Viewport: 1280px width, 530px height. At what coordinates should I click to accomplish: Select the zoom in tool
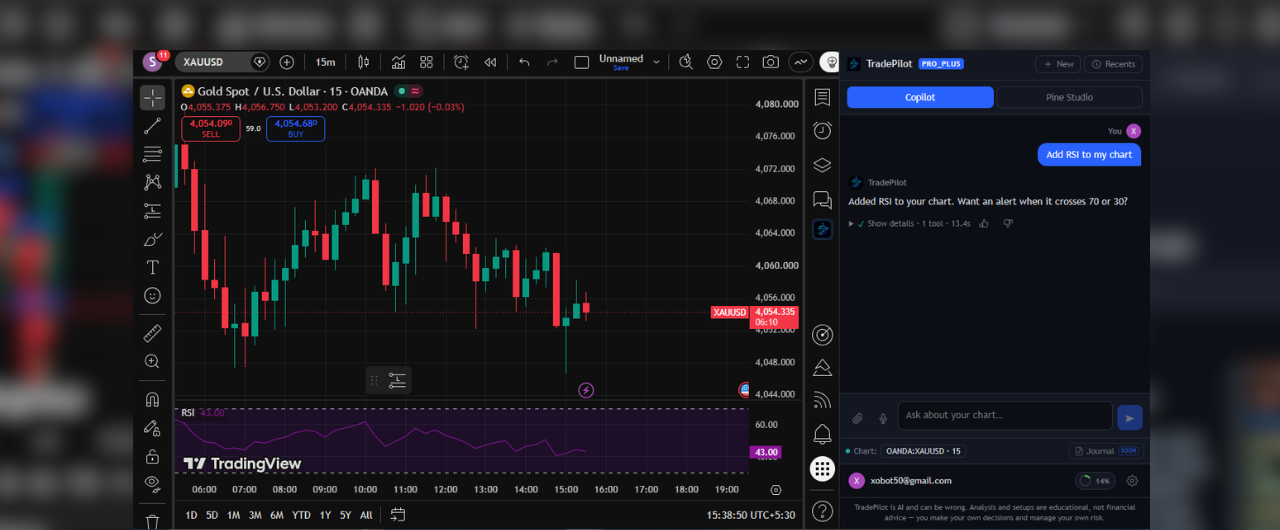(152, 361)
